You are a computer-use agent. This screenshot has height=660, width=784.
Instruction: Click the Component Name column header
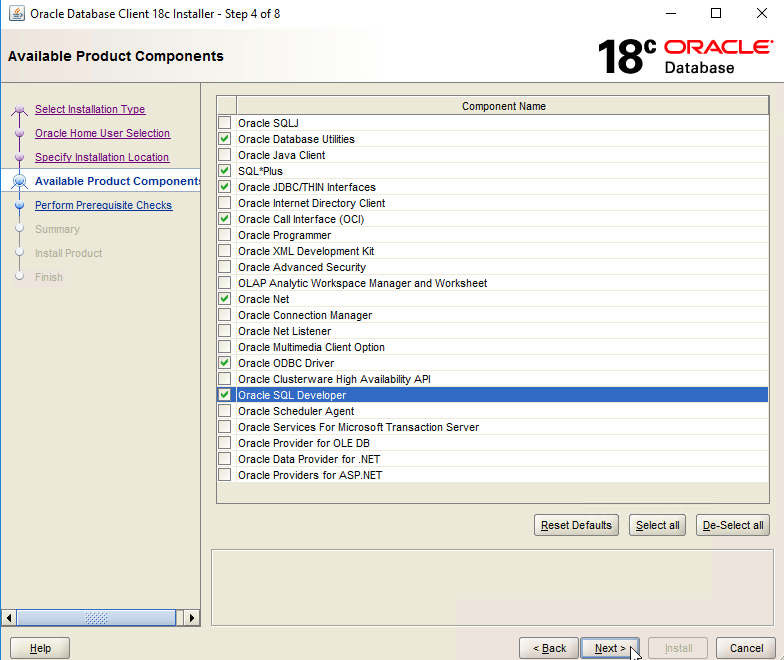pos(502,106)
